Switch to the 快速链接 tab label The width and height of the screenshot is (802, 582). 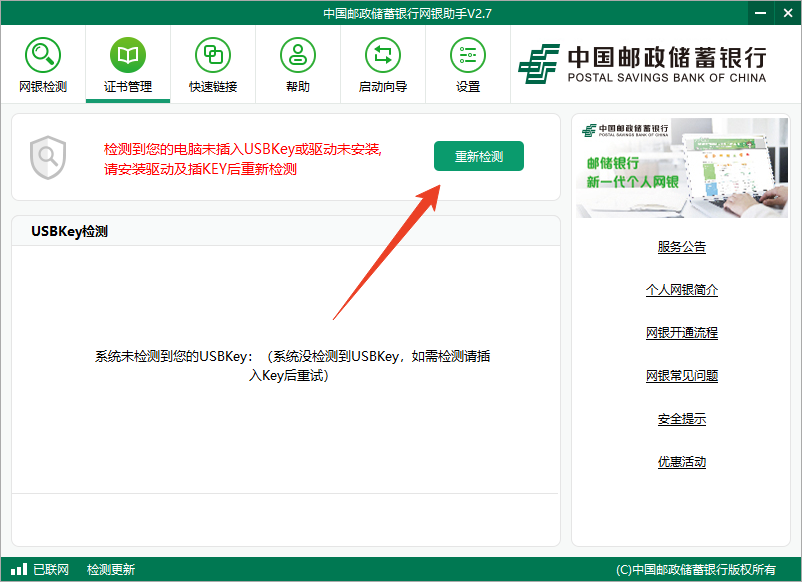(x=213, y=87)
